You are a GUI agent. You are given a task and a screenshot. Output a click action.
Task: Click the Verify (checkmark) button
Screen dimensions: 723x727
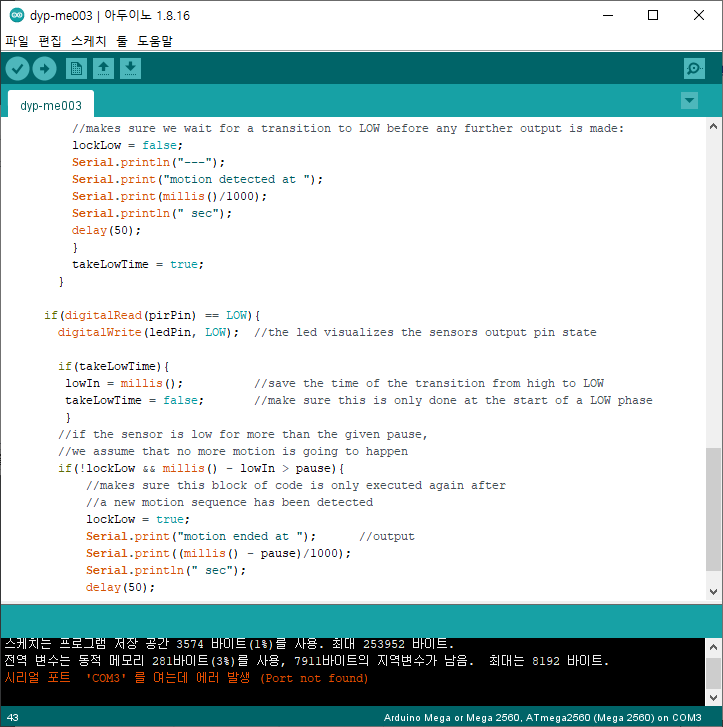point(18,69)
